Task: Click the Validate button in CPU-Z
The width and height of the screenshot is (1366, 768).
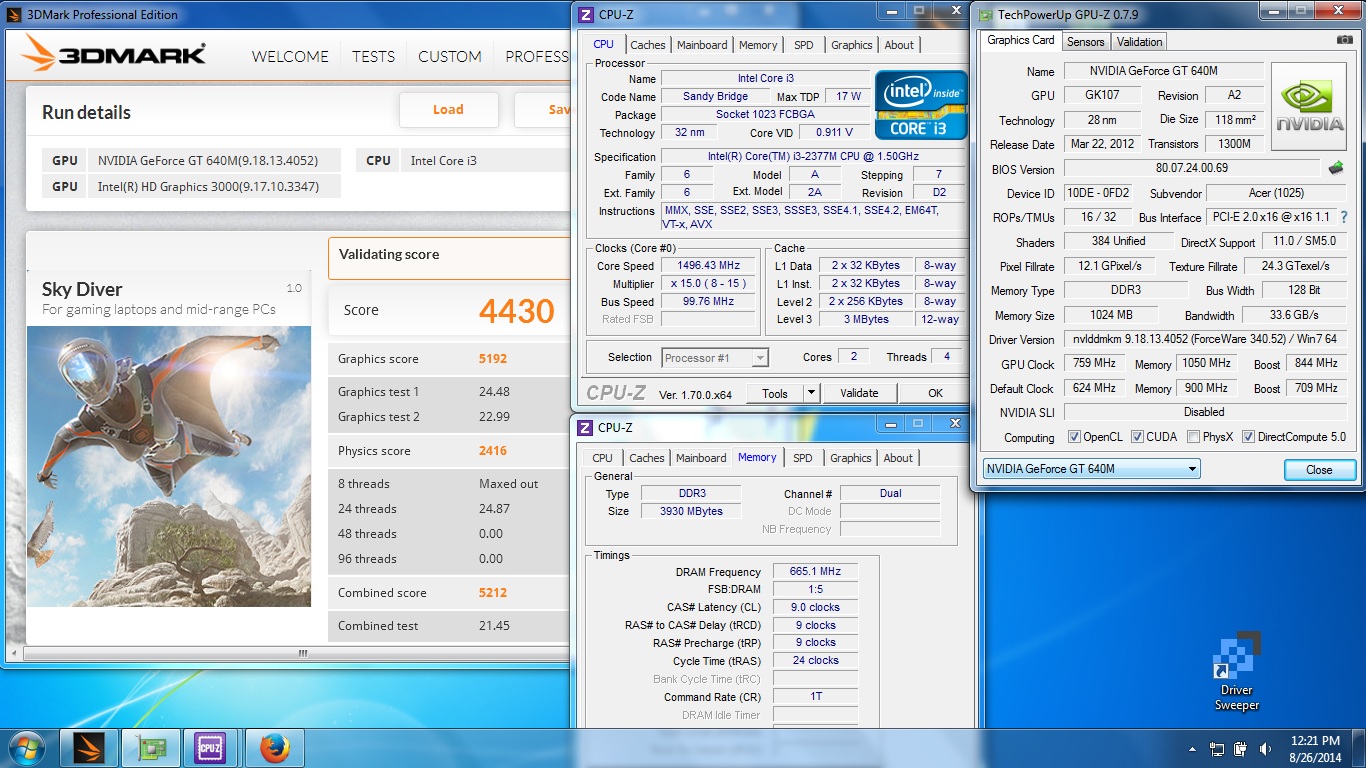Action: pyautogui.click(x=859, y=393)
